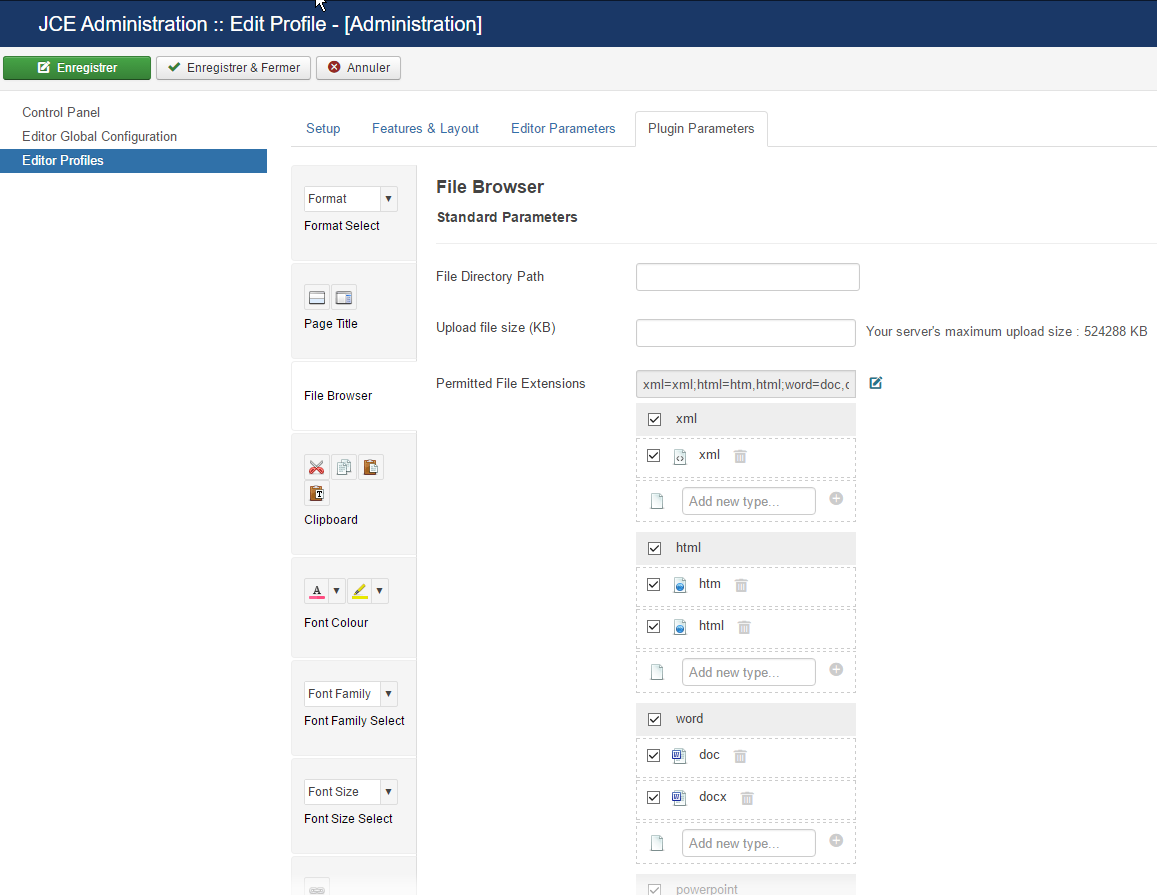The width and height of the screenshot is (1157, 895).
Task: Switch to Features & Layout tab
Action: (x=425, y=128)
